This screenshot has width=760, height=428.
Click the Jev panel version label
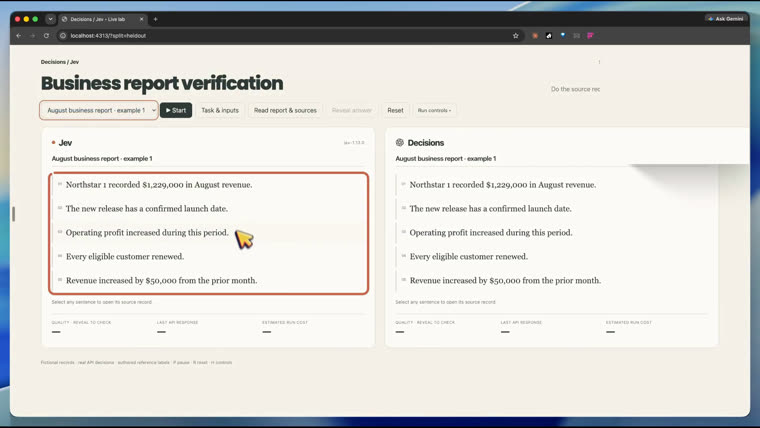(354, 143)
